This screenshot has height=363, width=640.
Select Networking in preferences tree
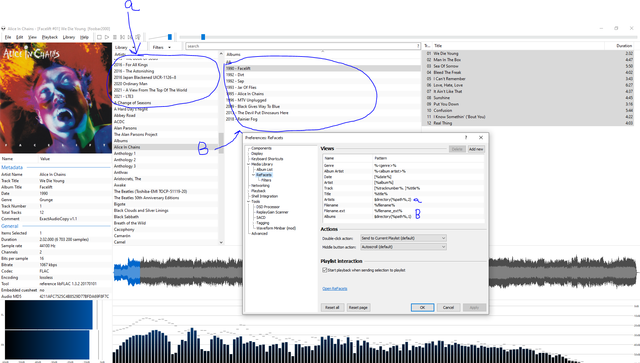pyautogui.click(x=260, y=185)
